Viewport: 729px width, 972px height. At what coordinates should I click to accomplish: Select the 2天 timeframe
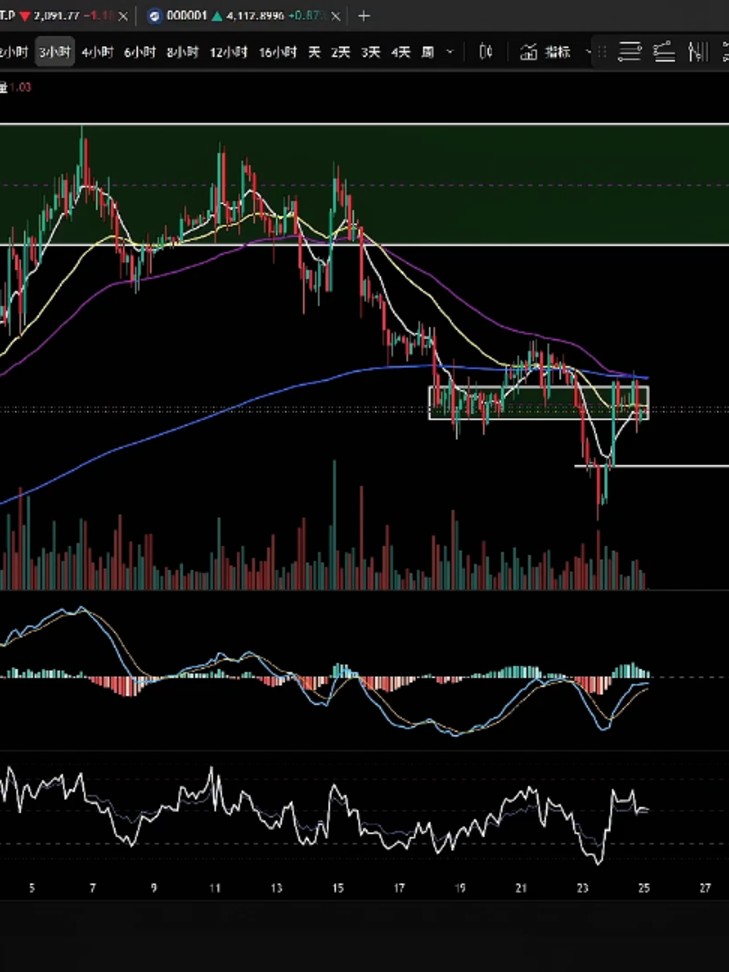click(340, 53)
